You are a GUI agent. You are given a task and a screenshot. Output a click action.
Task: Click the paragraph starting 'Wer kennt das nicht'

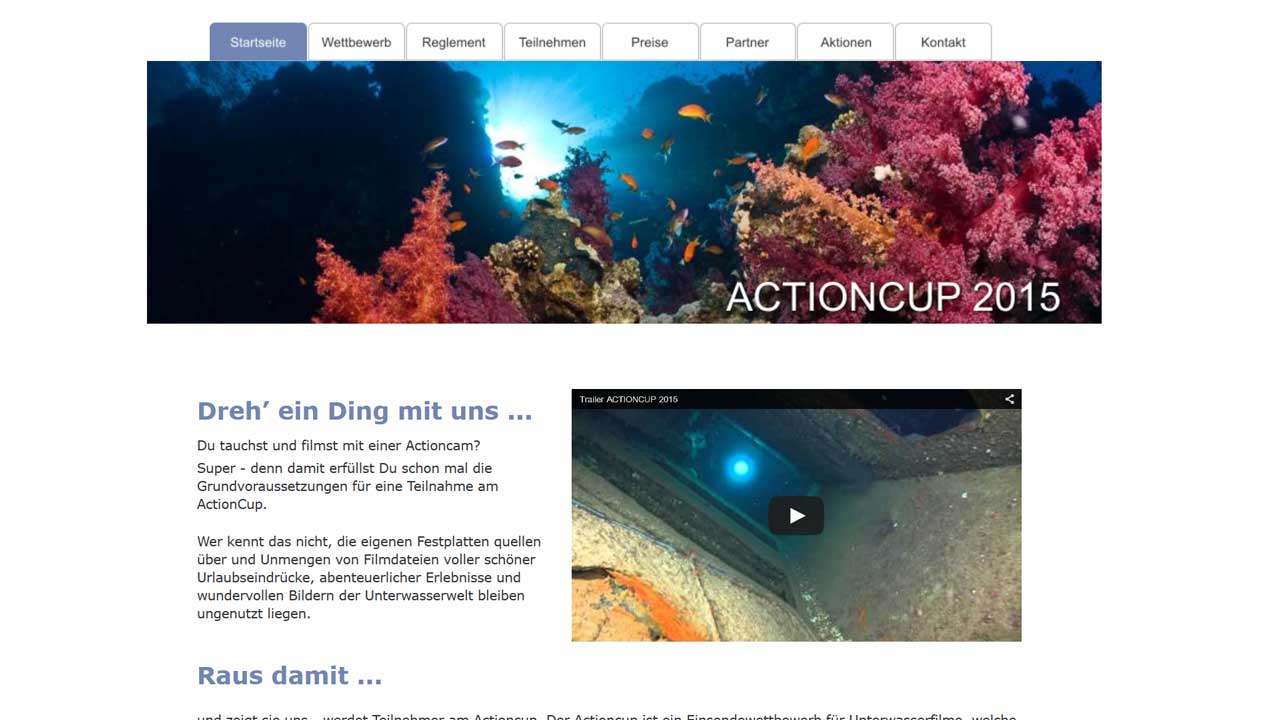[368, 578]
